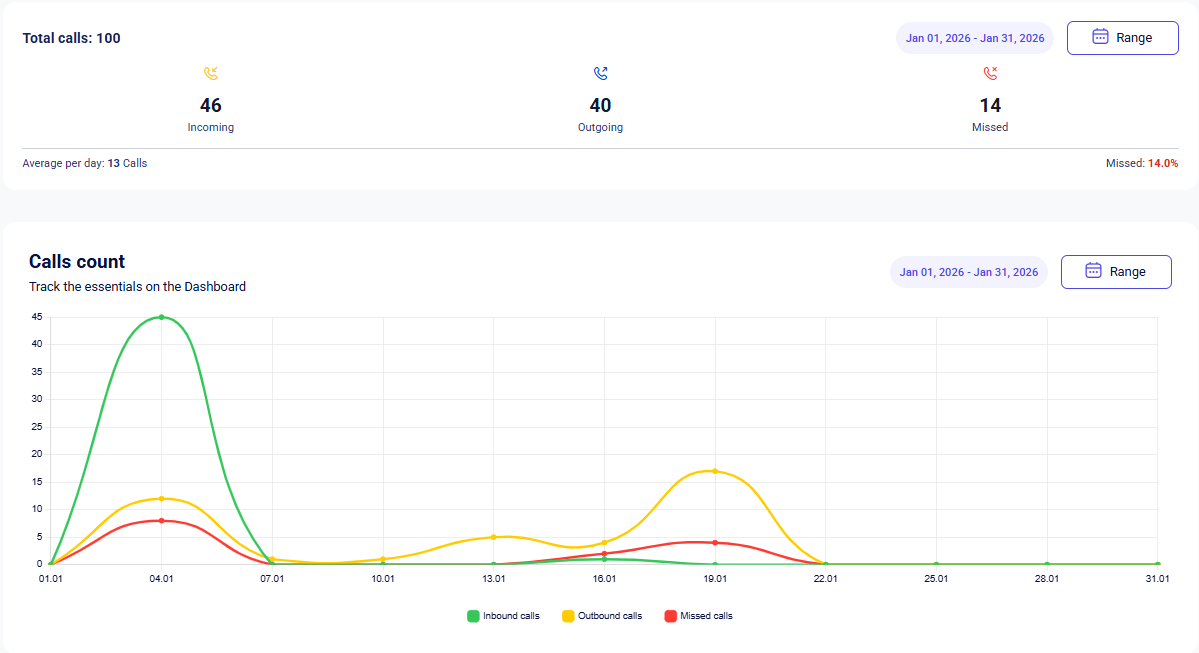Toggle the Inbound calls series label

point(511,616)
